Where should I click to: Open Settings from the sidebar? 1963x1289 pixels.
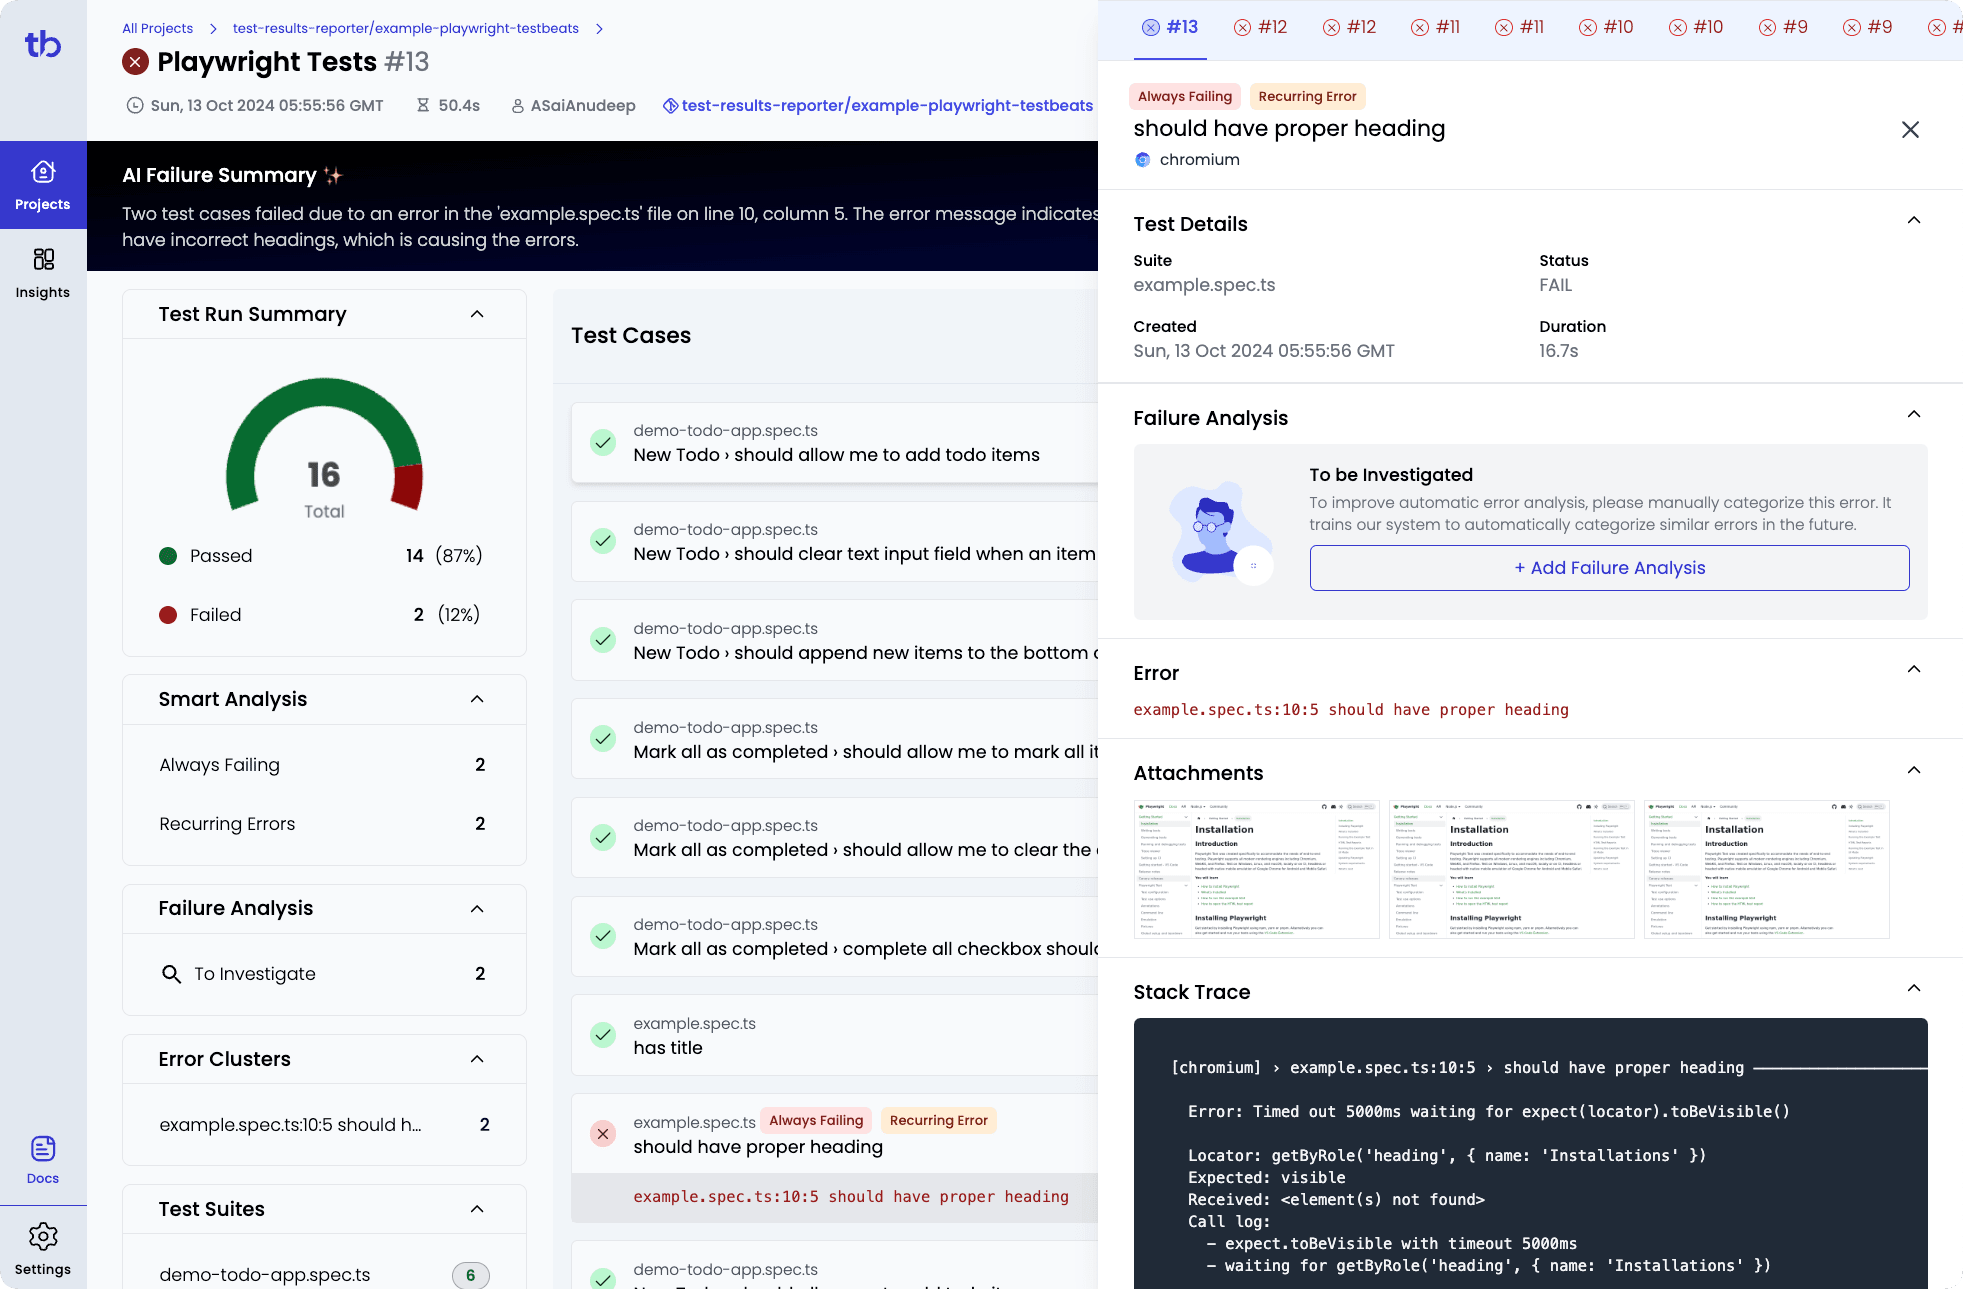[43, 1248]
